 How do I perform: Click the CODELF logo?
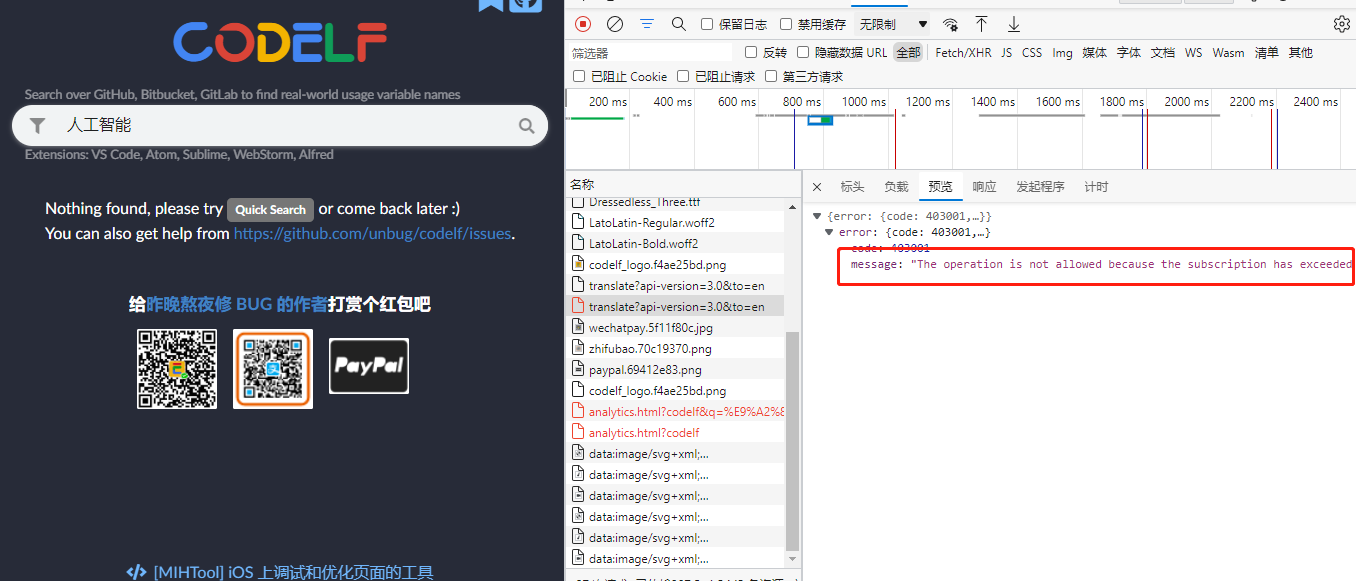point(280,42)
